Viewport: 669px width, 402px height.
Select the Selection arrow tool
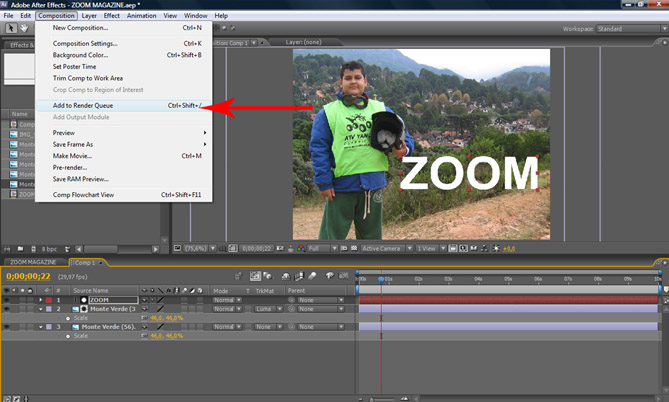[9, 29]
